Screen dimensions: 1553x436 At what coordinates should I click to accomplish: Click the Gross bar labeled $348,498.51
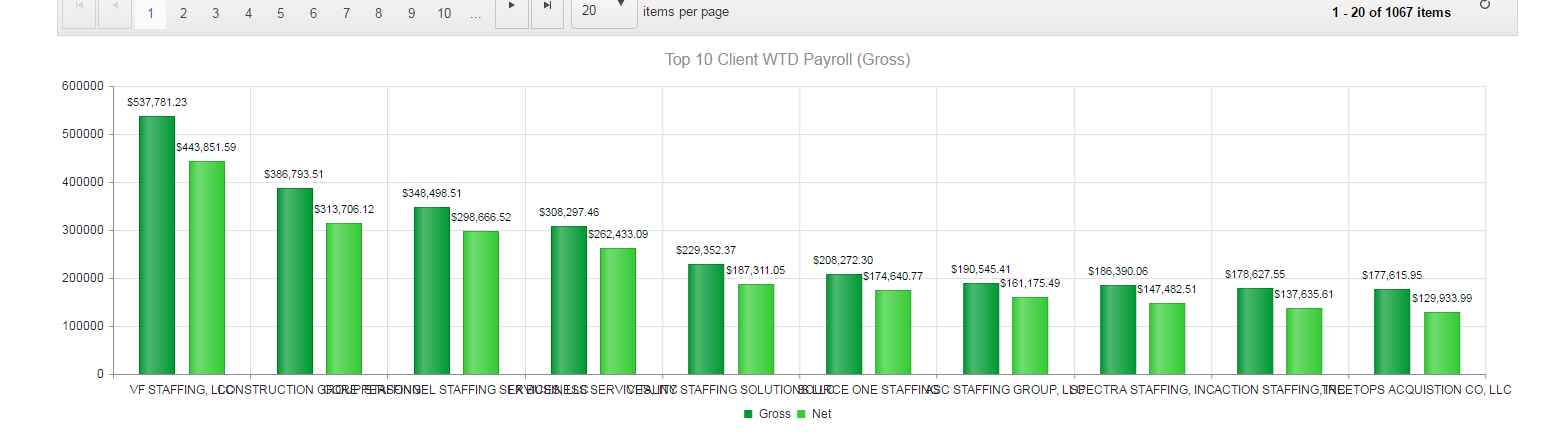pyautogui.click(x=432, y=290)
